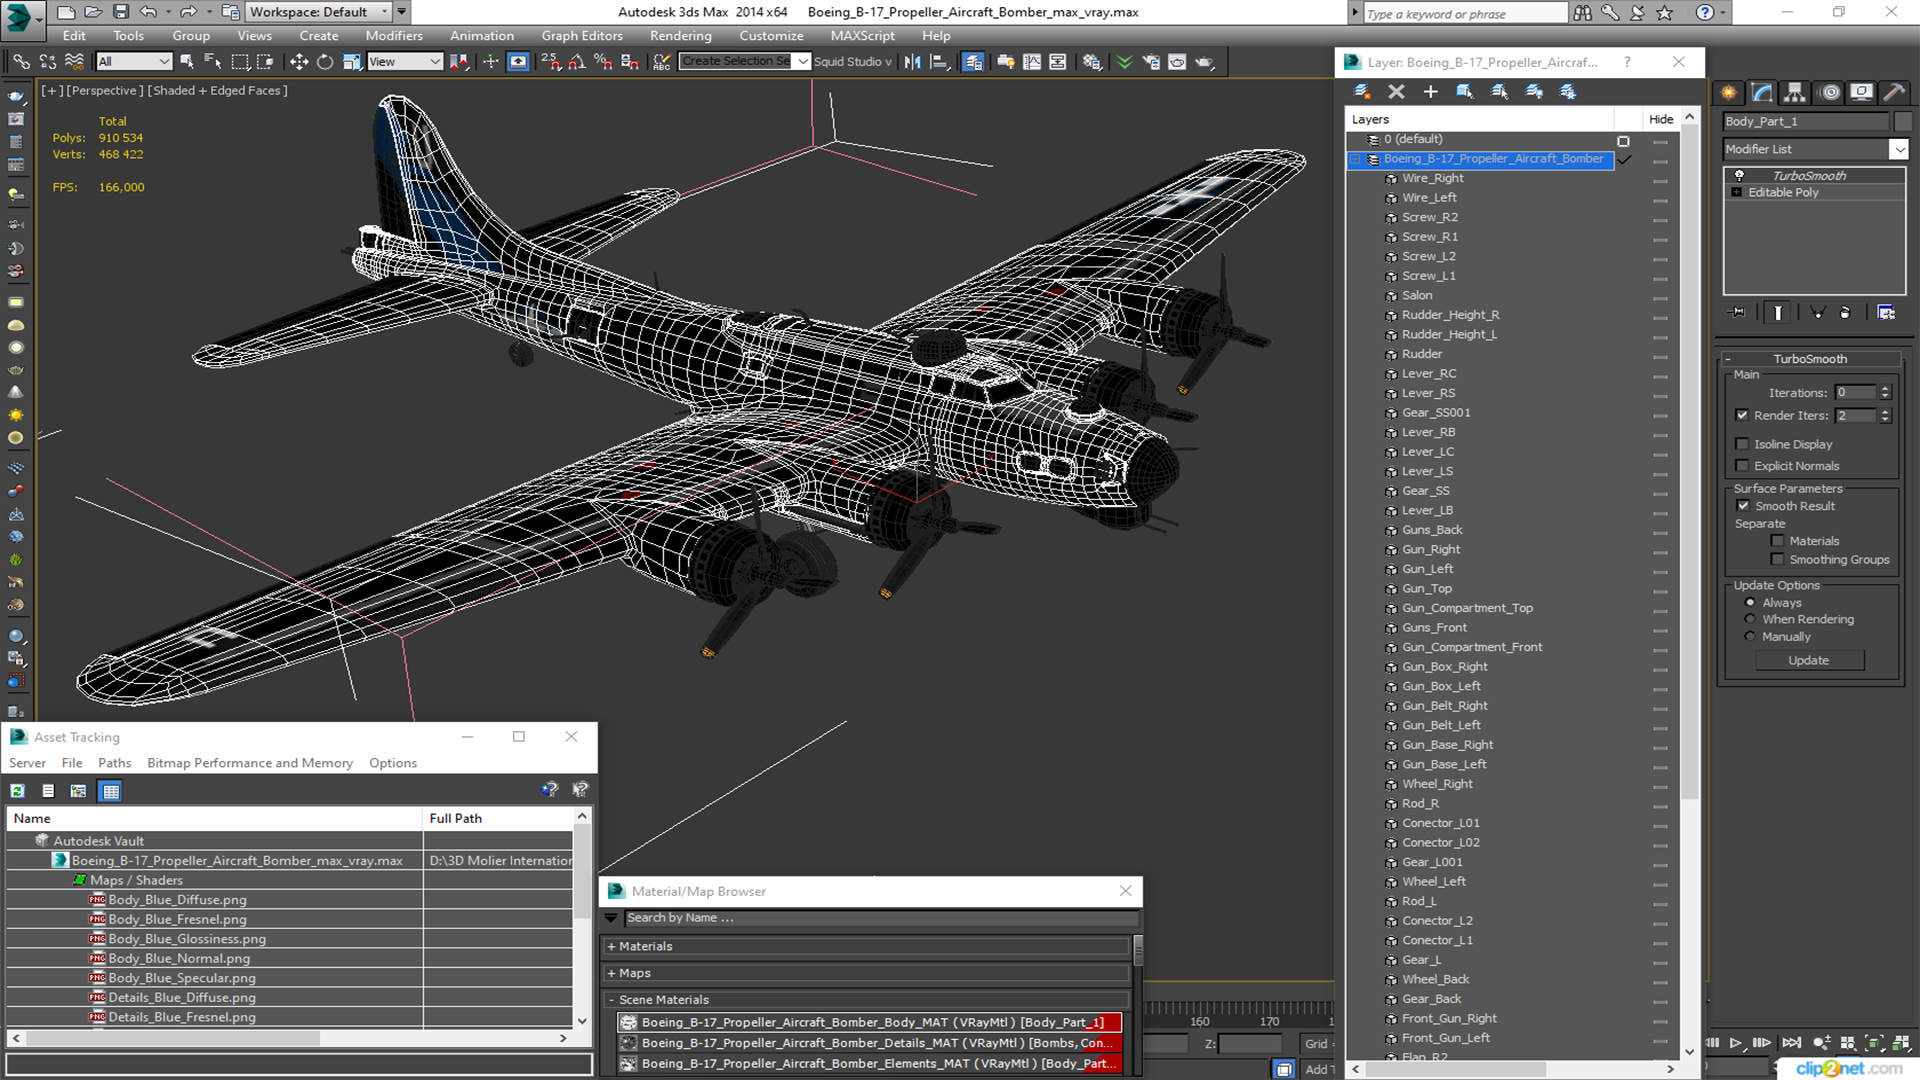Delete layer with X icon in Layer dialog
Viewport: 1920px width, 1080px height.
(1397, 91)
